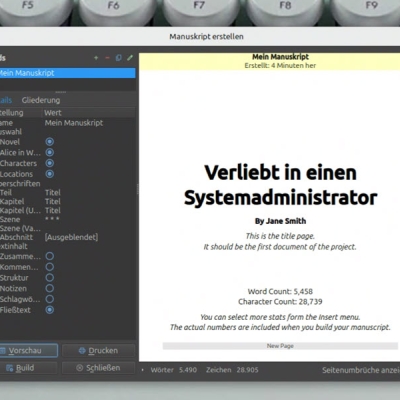Viewport: 400px width, 400px height.
Task: Toggle the Notizen content indicator
Action: click(x=50, y=288)
